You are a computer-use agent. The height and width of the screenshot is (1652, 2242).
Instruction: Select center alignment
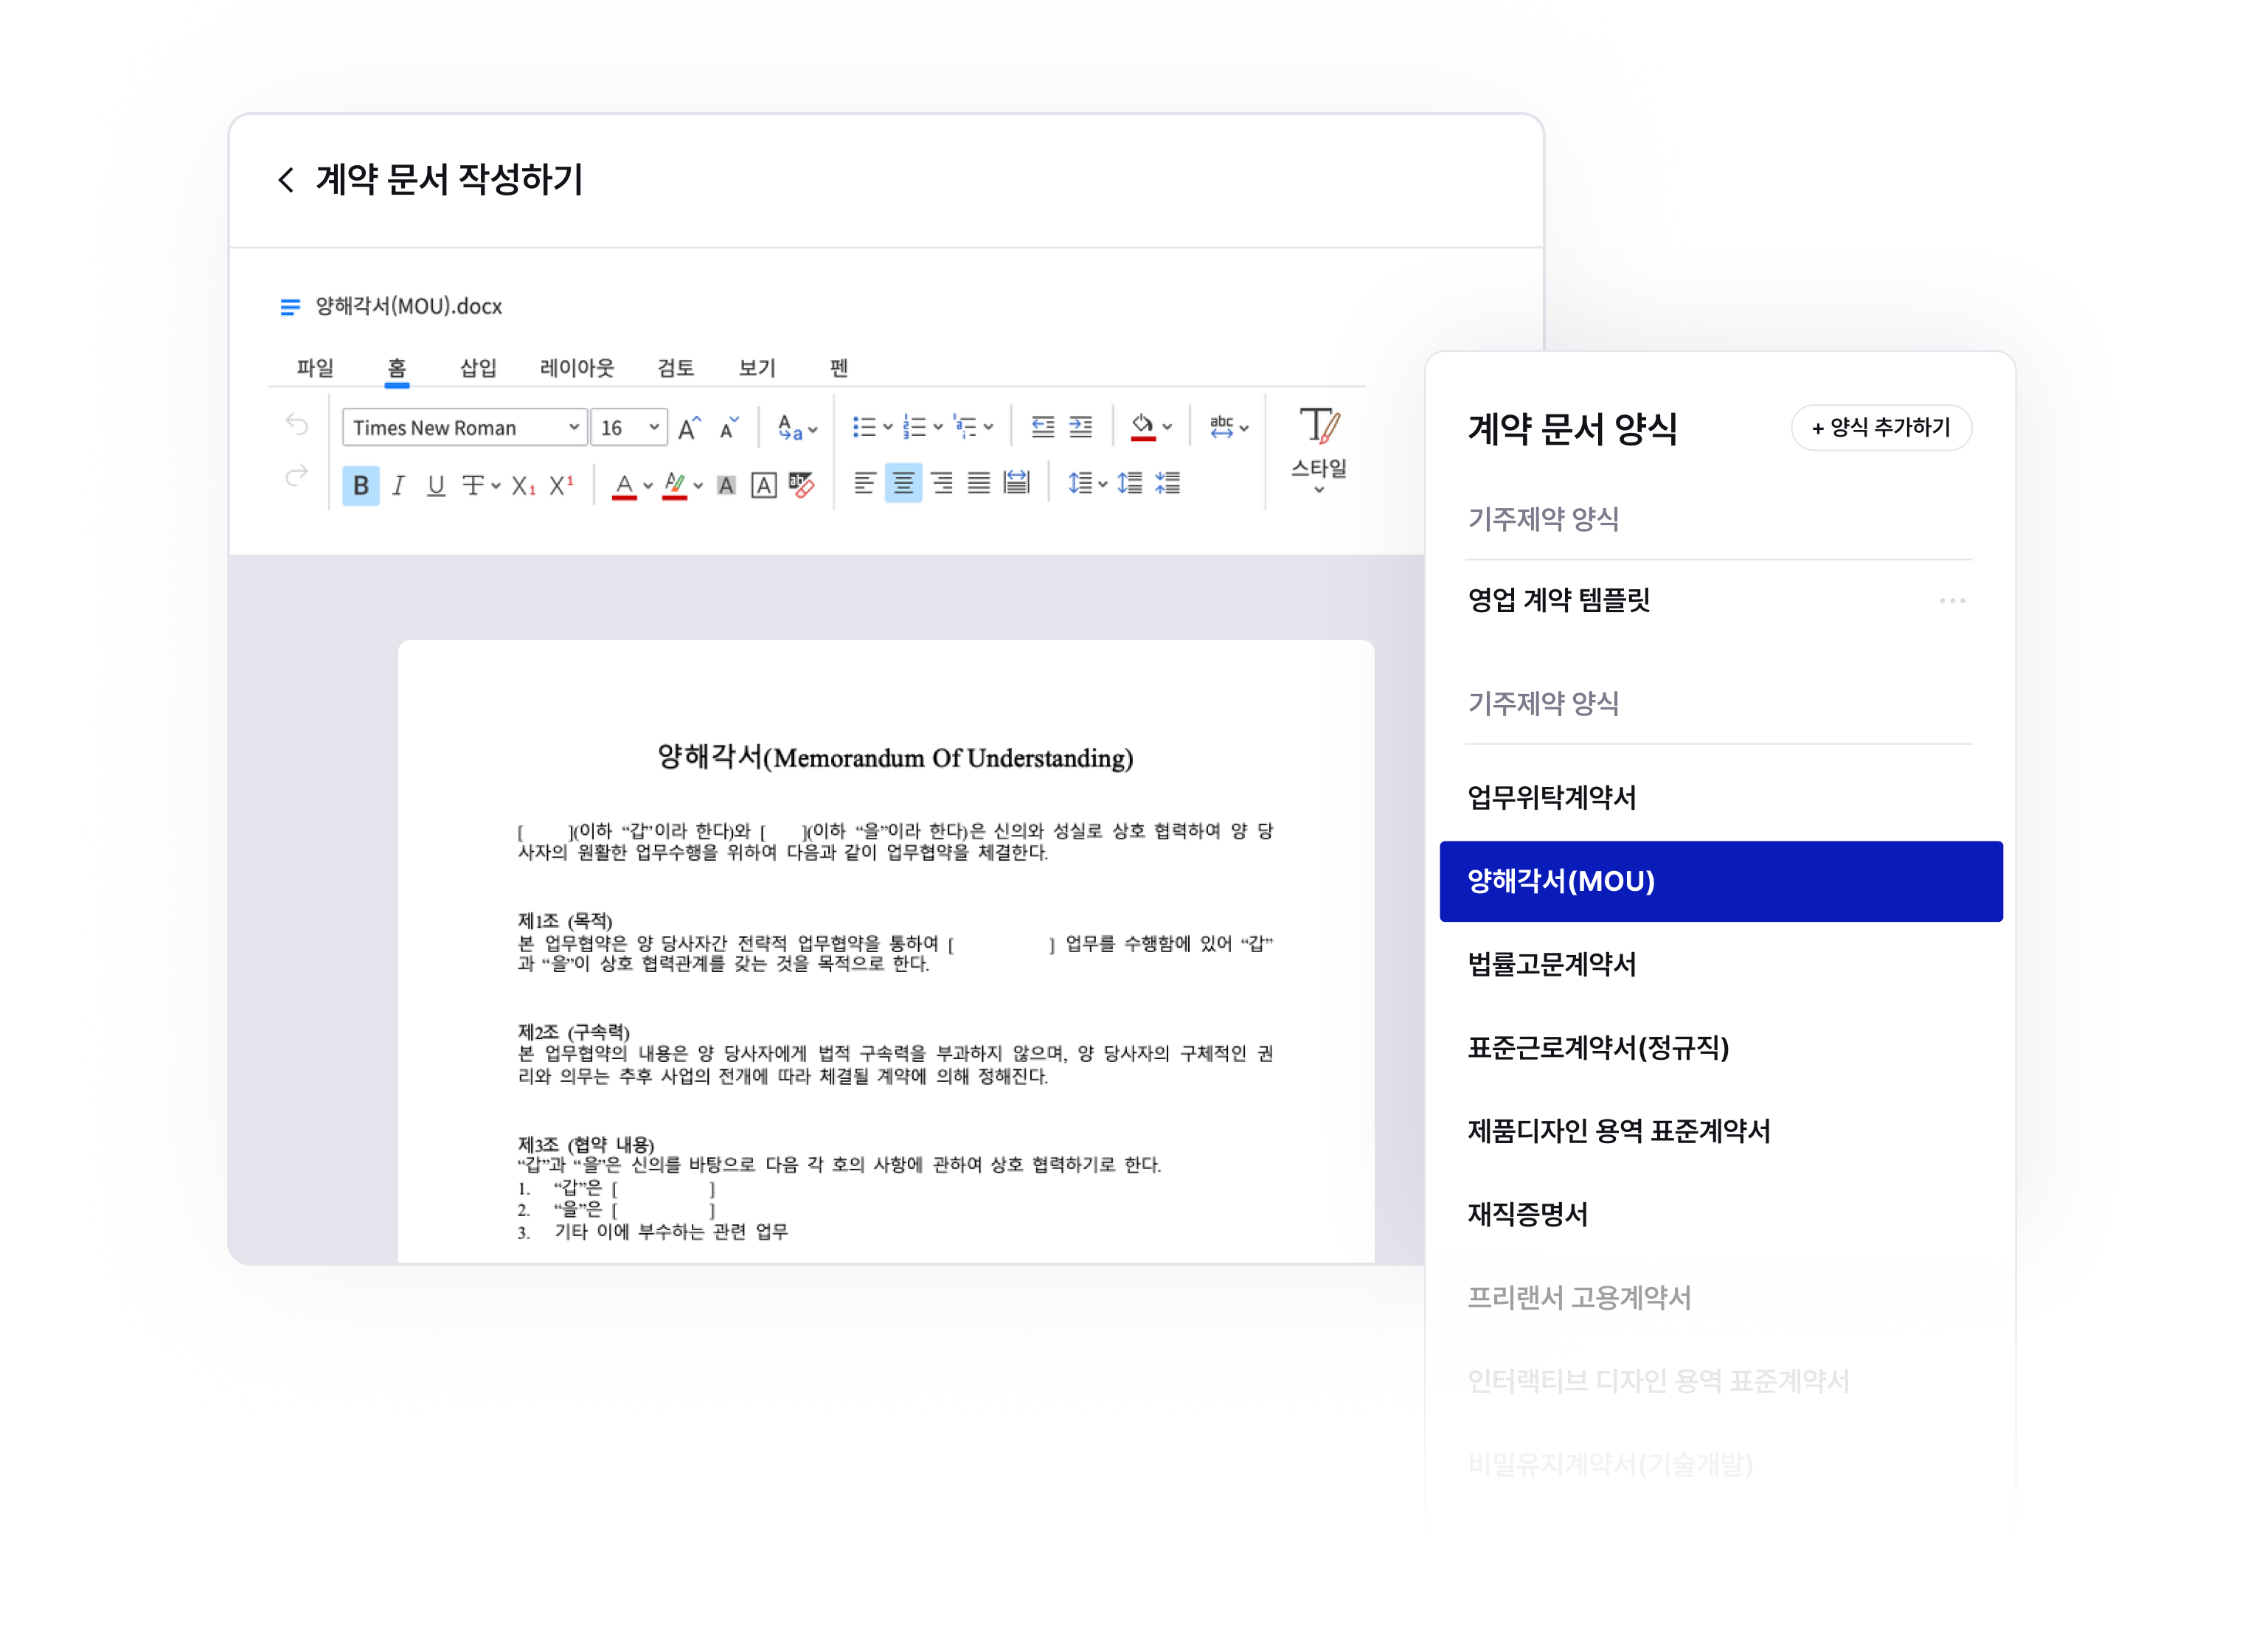(903, 484)
